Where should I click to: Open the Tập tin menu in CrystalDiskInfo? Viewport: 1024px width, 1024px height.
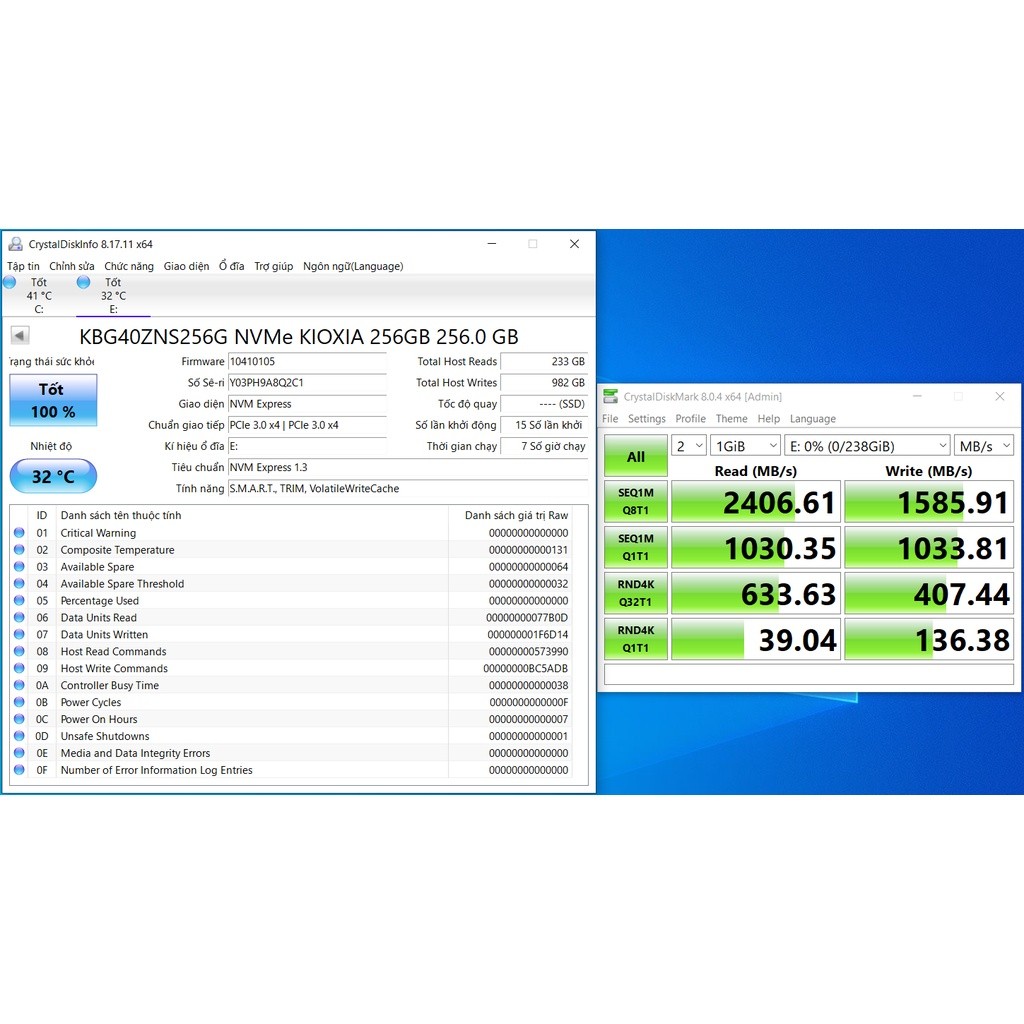coord(24,266)
